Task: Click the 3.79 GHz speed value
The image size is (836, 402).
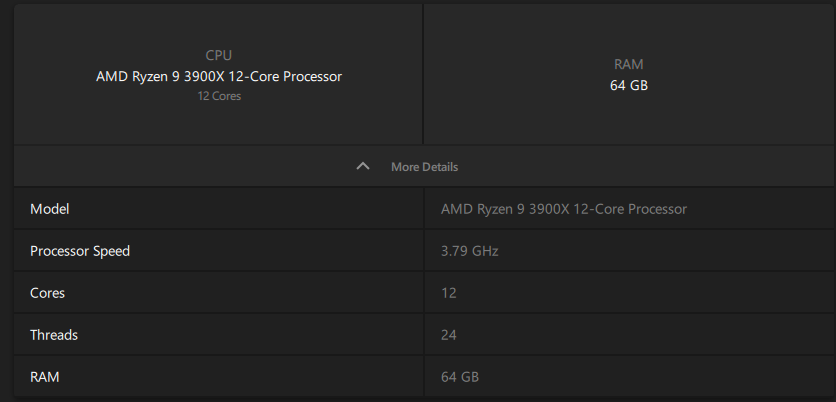Action: point(469,251)
